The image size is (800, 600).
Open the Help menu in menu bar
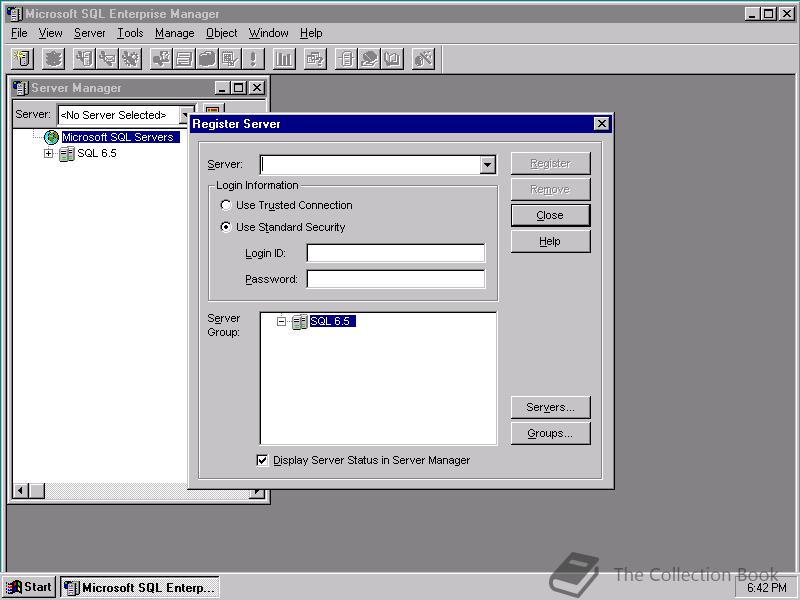point(311,33)
